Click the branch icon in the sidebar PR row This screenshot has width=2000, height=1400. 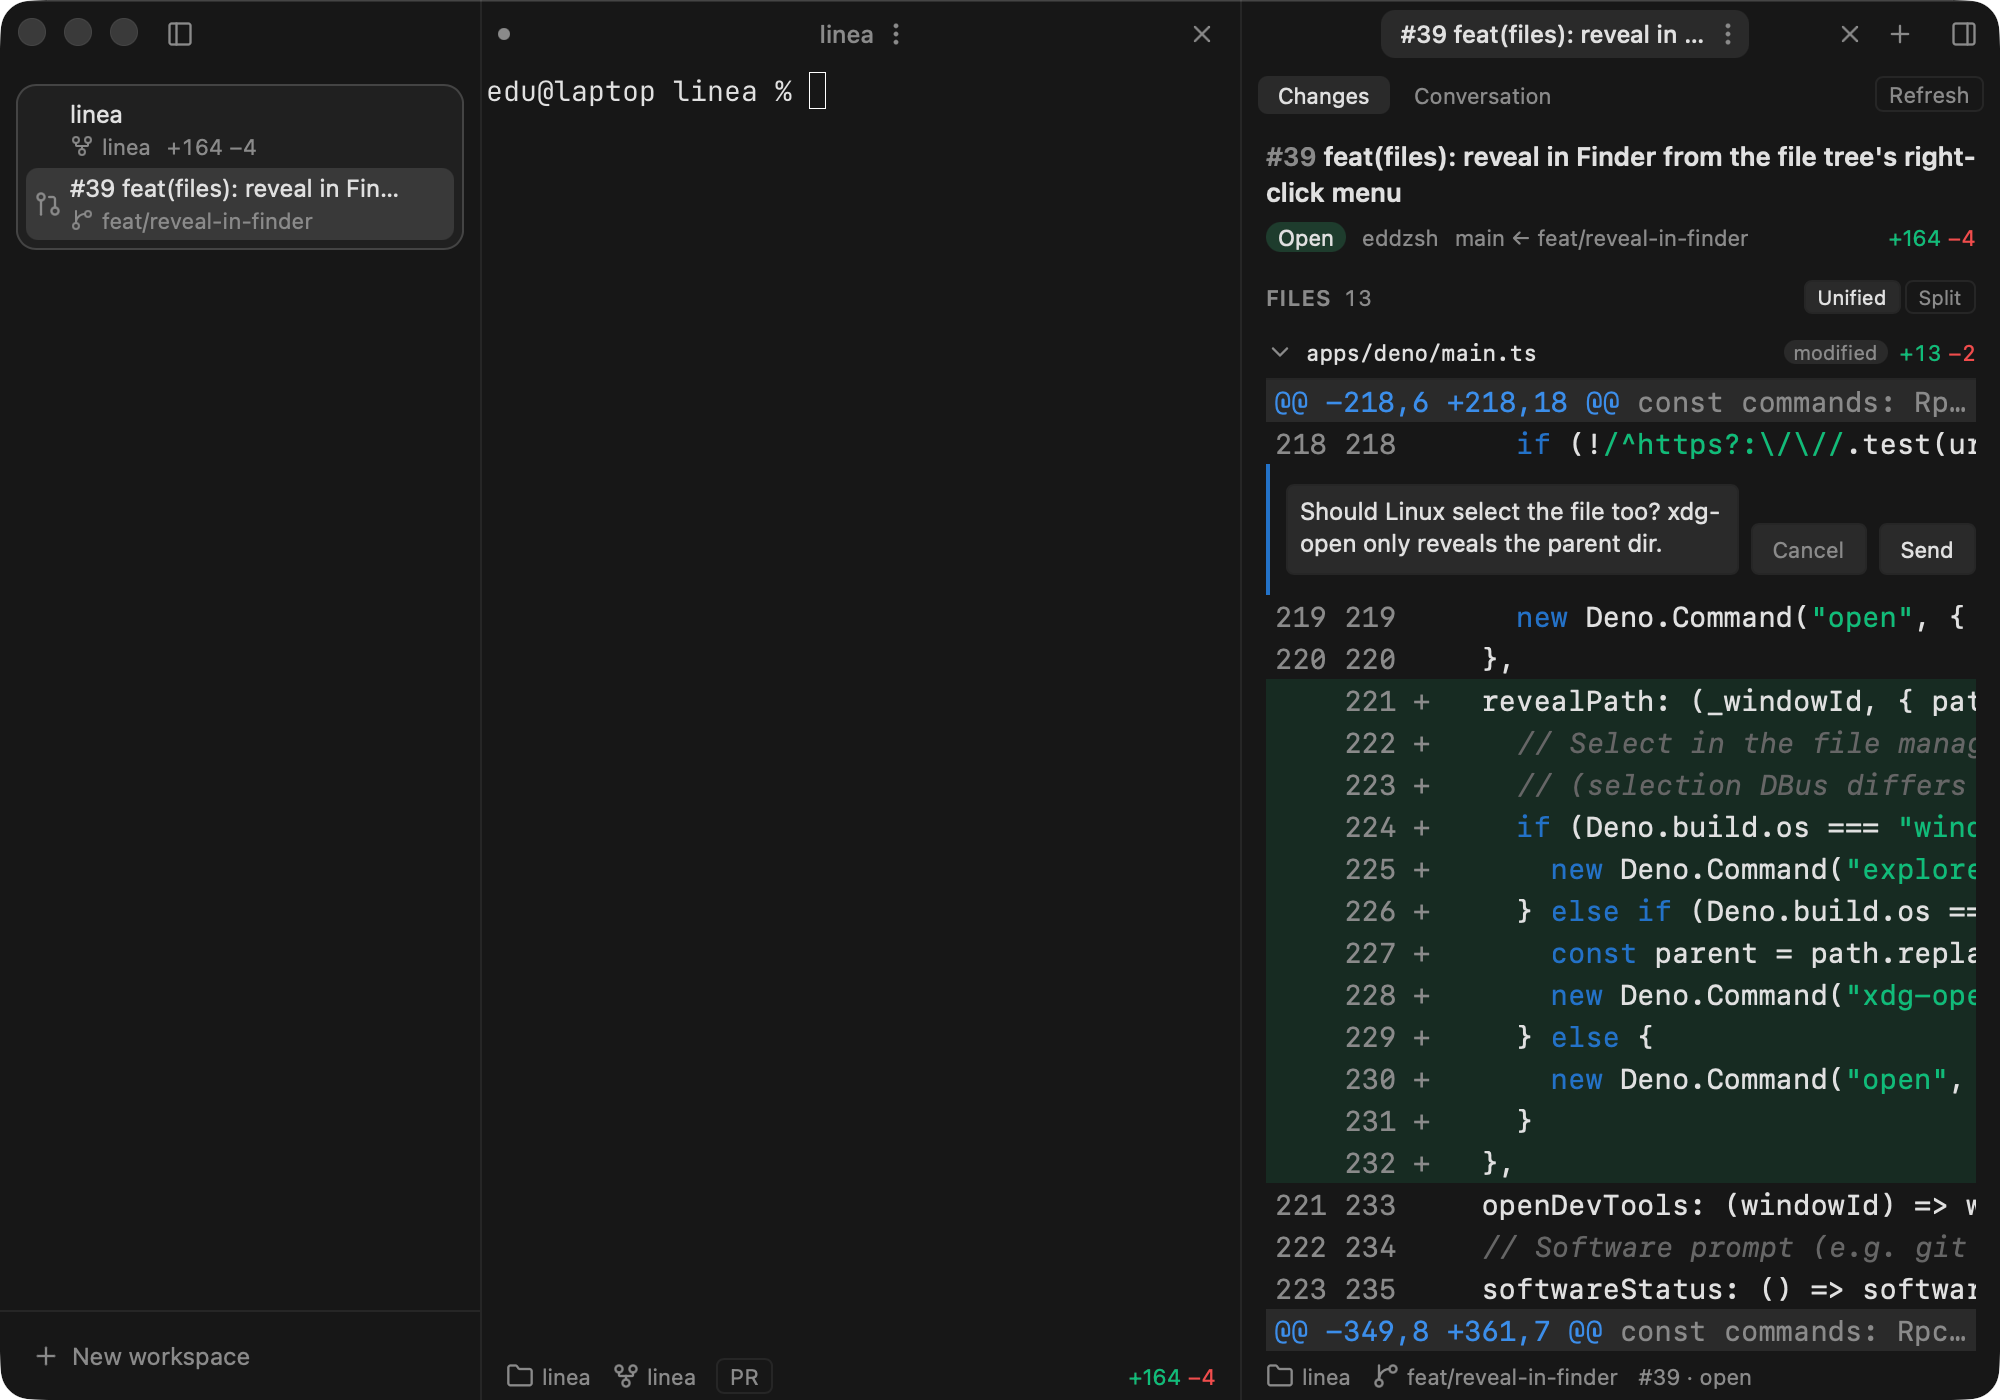(x=82, y=221)
